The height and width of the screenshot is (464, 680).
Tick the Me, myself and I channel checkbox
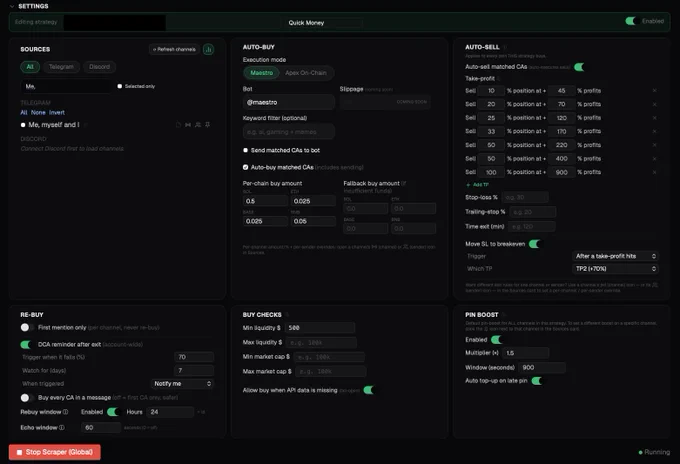click(x=23, y=125)
